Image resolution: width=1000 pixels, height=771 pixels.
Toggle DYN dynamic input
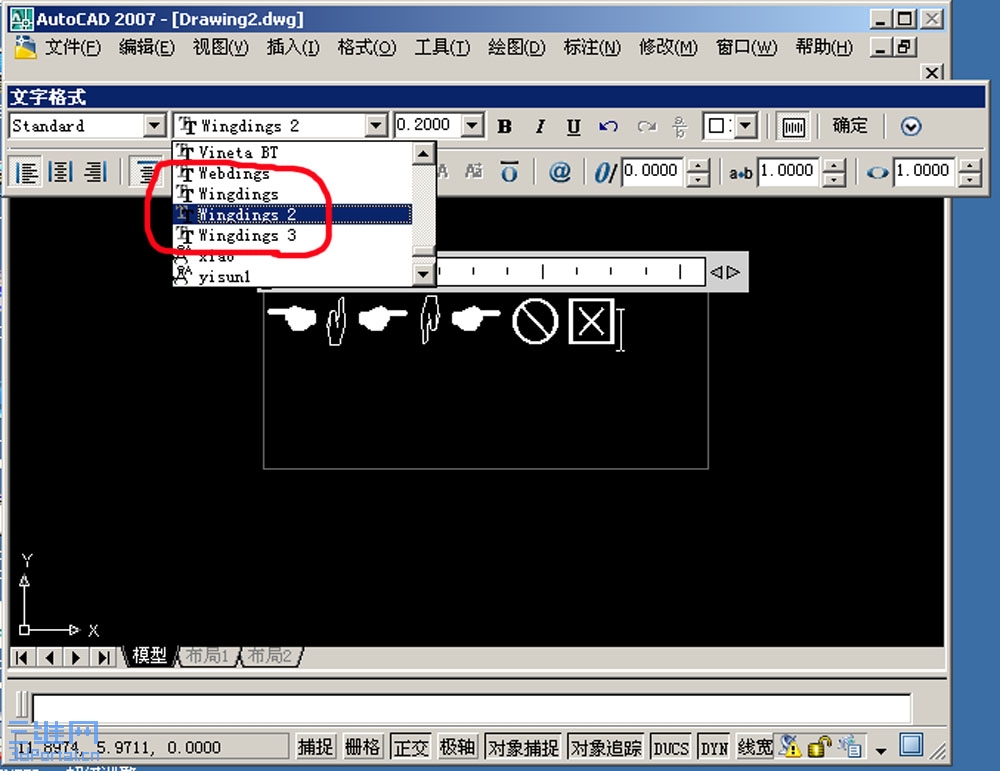(714, 747)
